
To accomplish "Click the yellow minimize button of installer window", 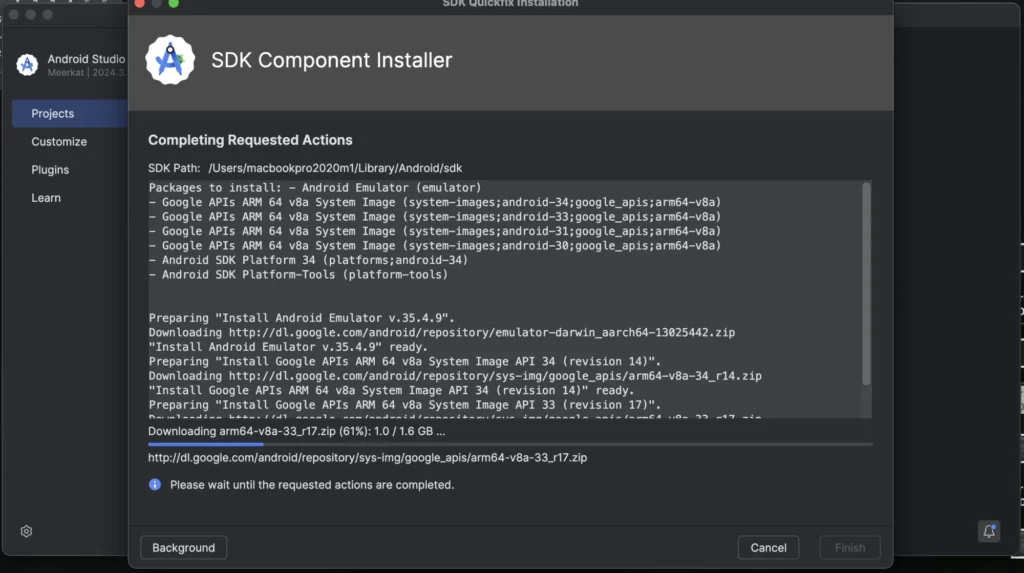I will [x=157, y=3].
